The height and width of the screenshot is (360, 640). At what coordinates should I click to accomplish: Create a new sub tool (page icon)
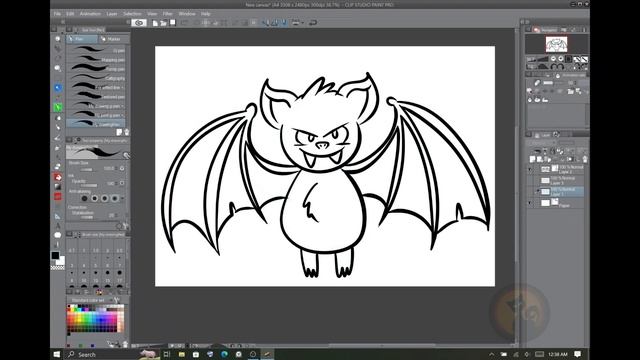(119, 132)
